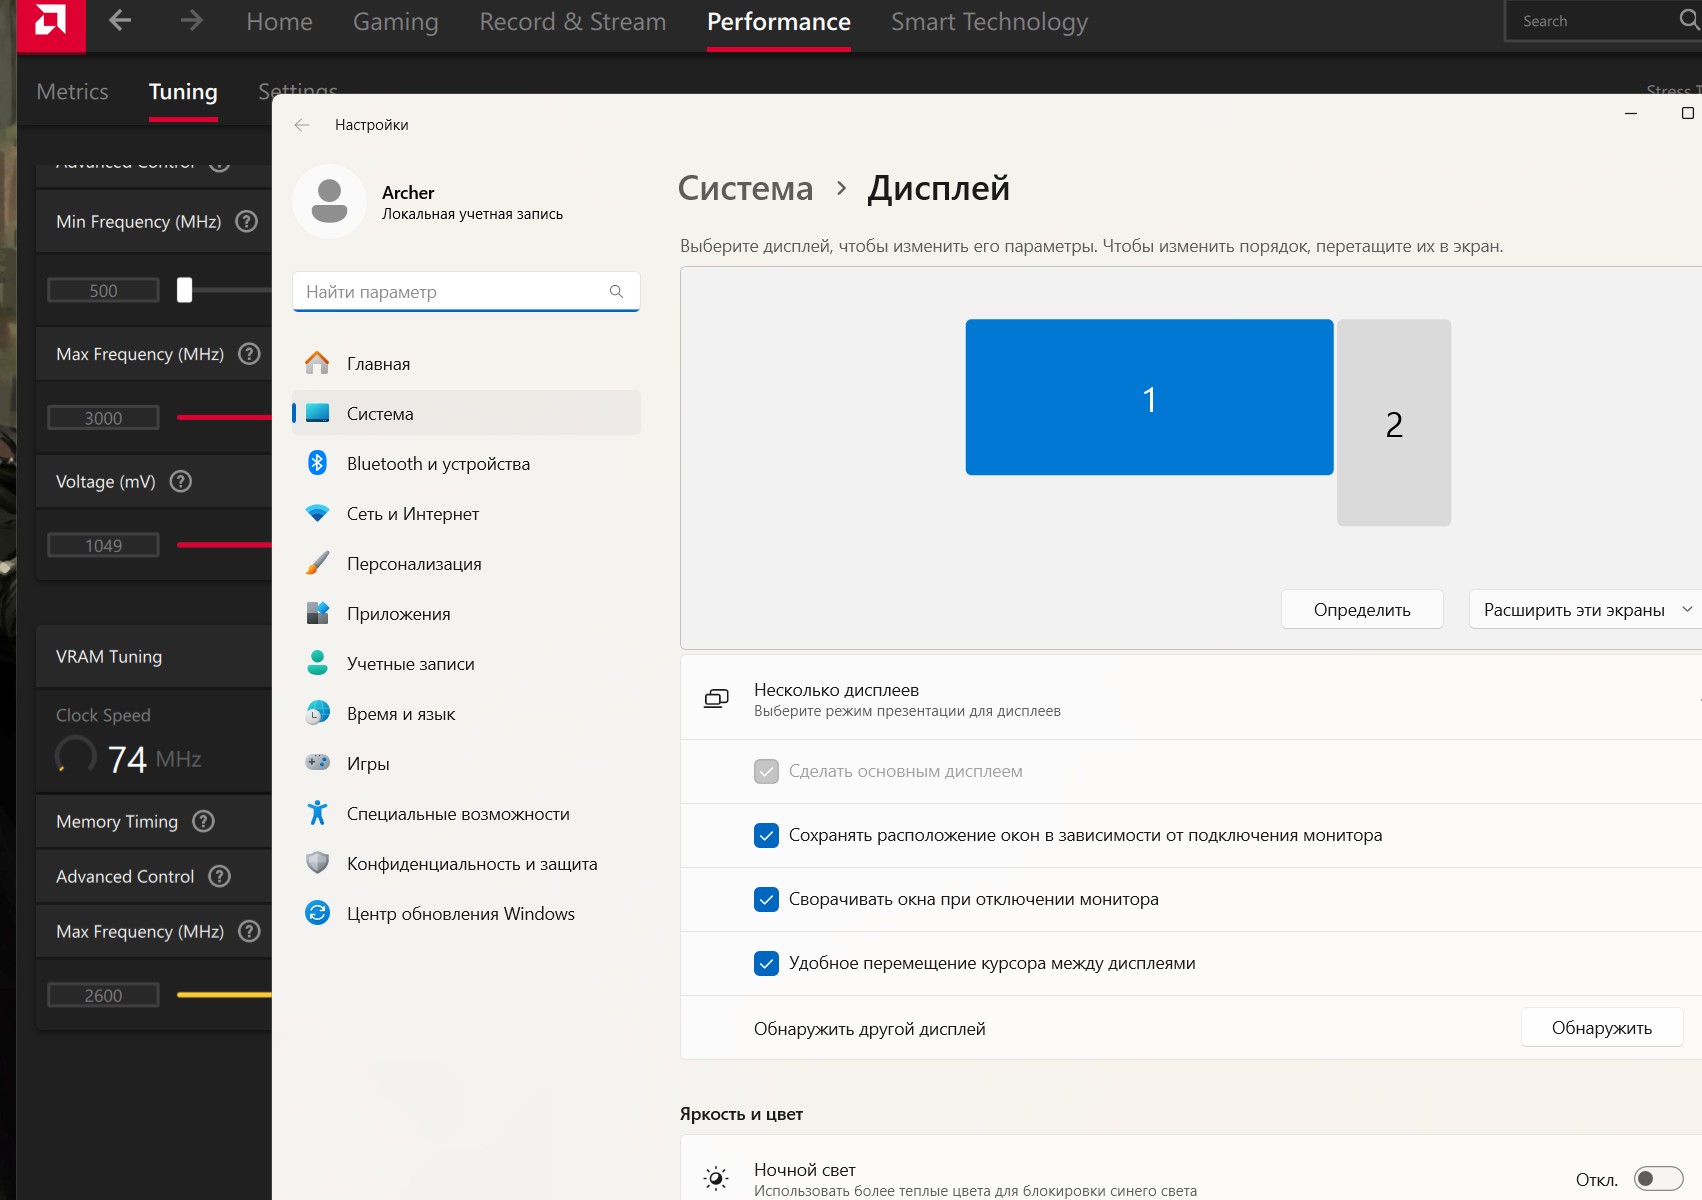Open help icon for Max Frequency above the 3000 field
Image resolution: width=1702 pixels, height=1200 pixels.
point(249,354)
